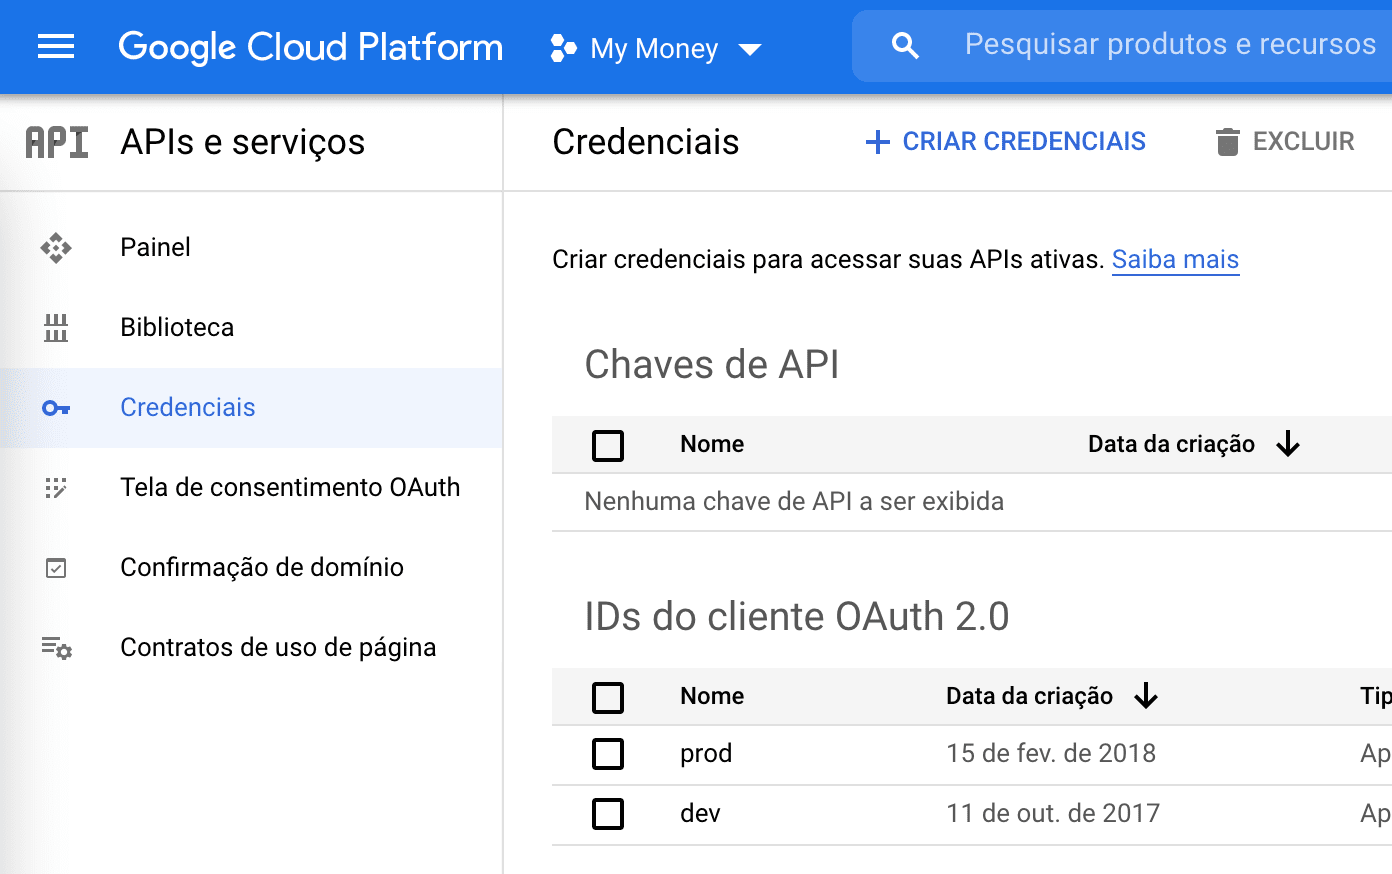1392x874 pixels.
Task: Check the dev row checkbox
Action: 608,813
